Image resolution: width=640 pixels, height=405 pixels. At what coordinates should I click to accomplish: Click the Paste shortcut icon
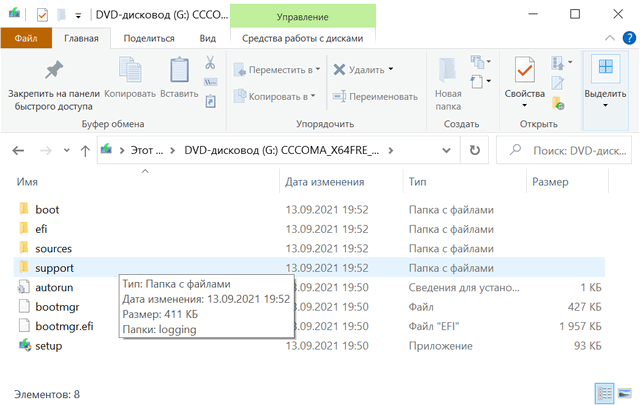pyautogui.click(x=210, y=101)
